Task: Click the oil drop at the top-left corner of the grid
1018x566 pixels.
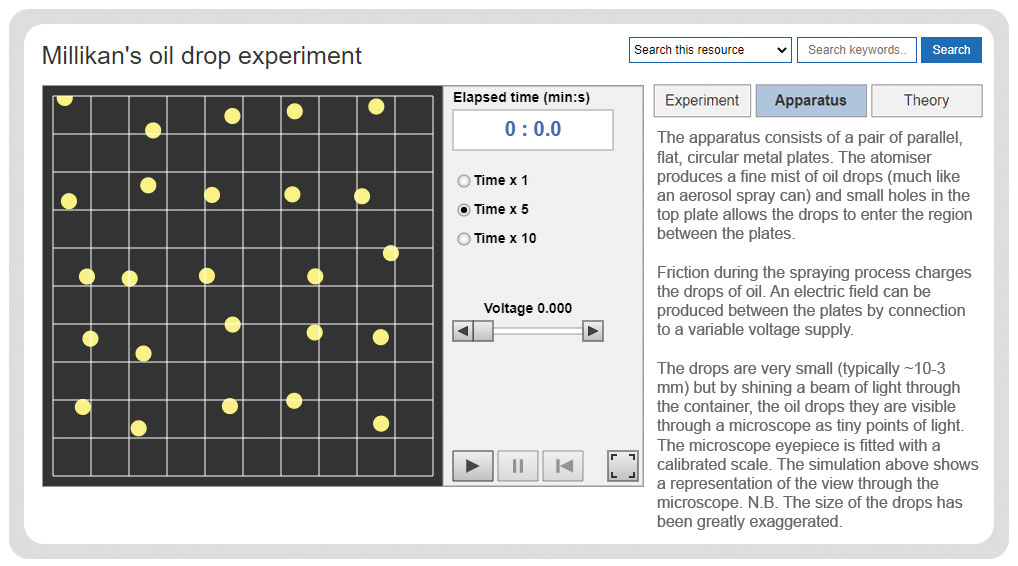Action: coord(64,98)
